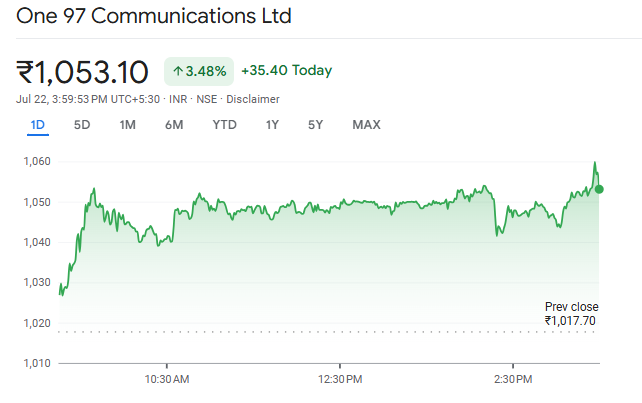Click the 12:30 PM time axis label
642x403 pixels.
(x=340, y=379)
